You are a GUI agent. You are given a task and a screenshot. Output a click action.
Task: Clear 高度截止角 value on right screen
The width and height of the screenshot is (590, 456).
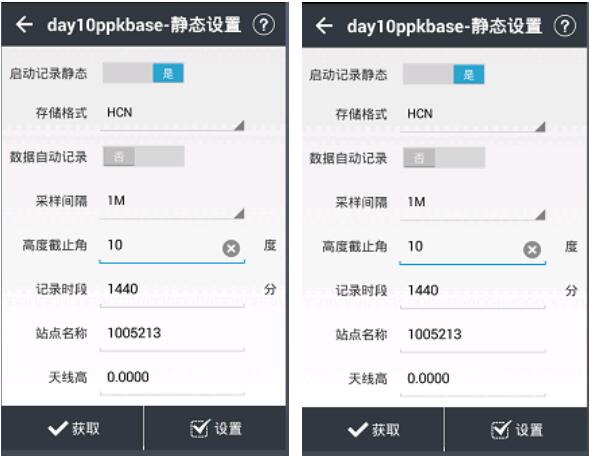(x=532, y=249)
